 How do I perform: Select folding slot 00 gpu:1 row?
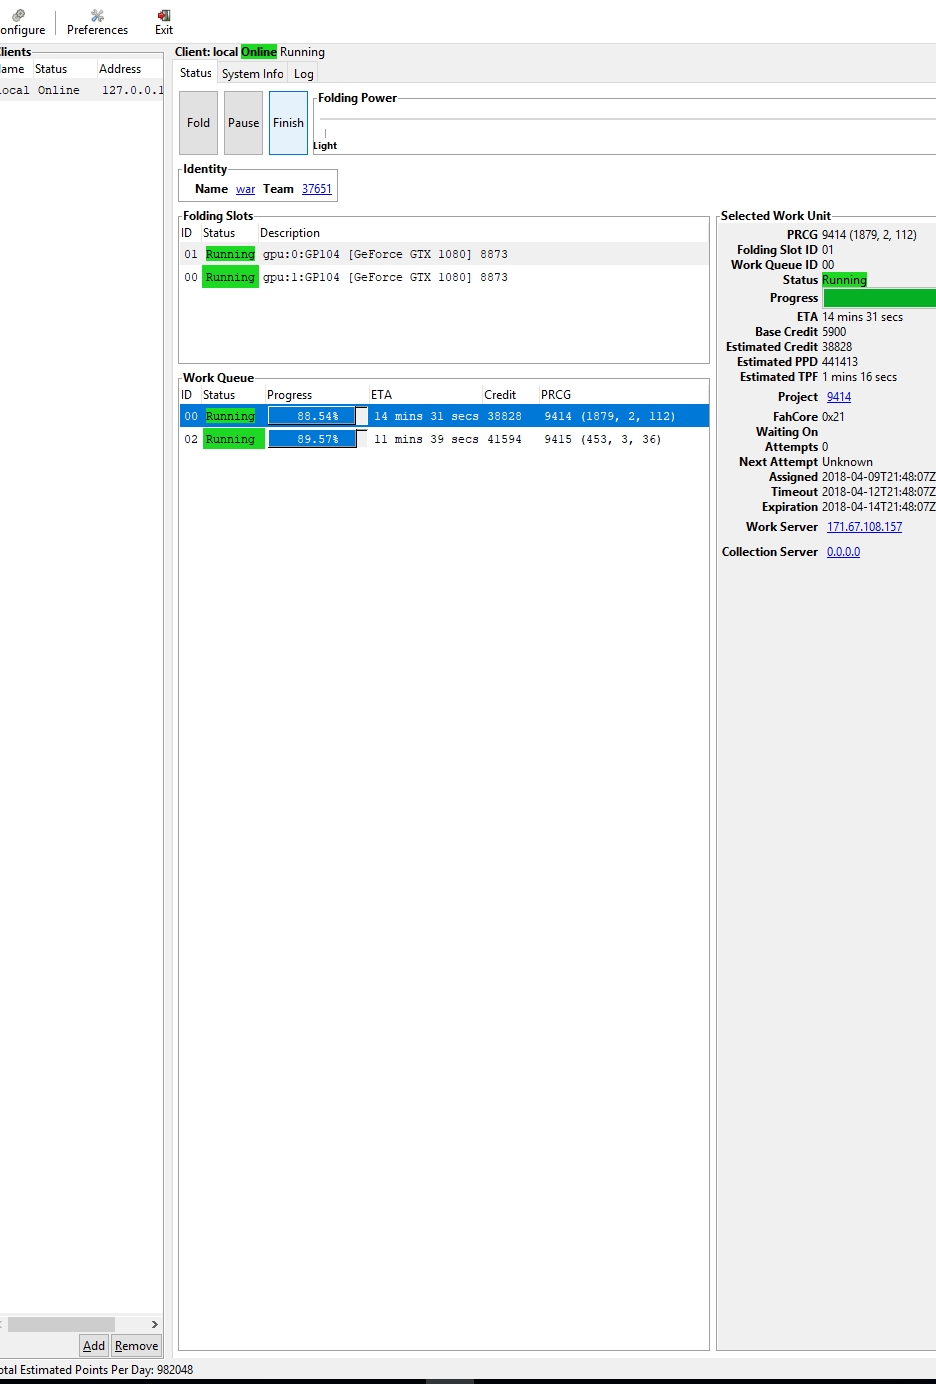click(444, 277)
